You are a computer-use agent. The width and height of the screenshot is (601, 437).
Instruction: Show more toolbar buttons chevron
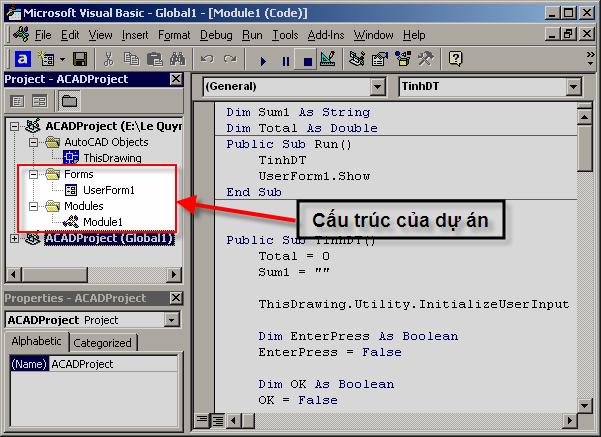[591, 58]
